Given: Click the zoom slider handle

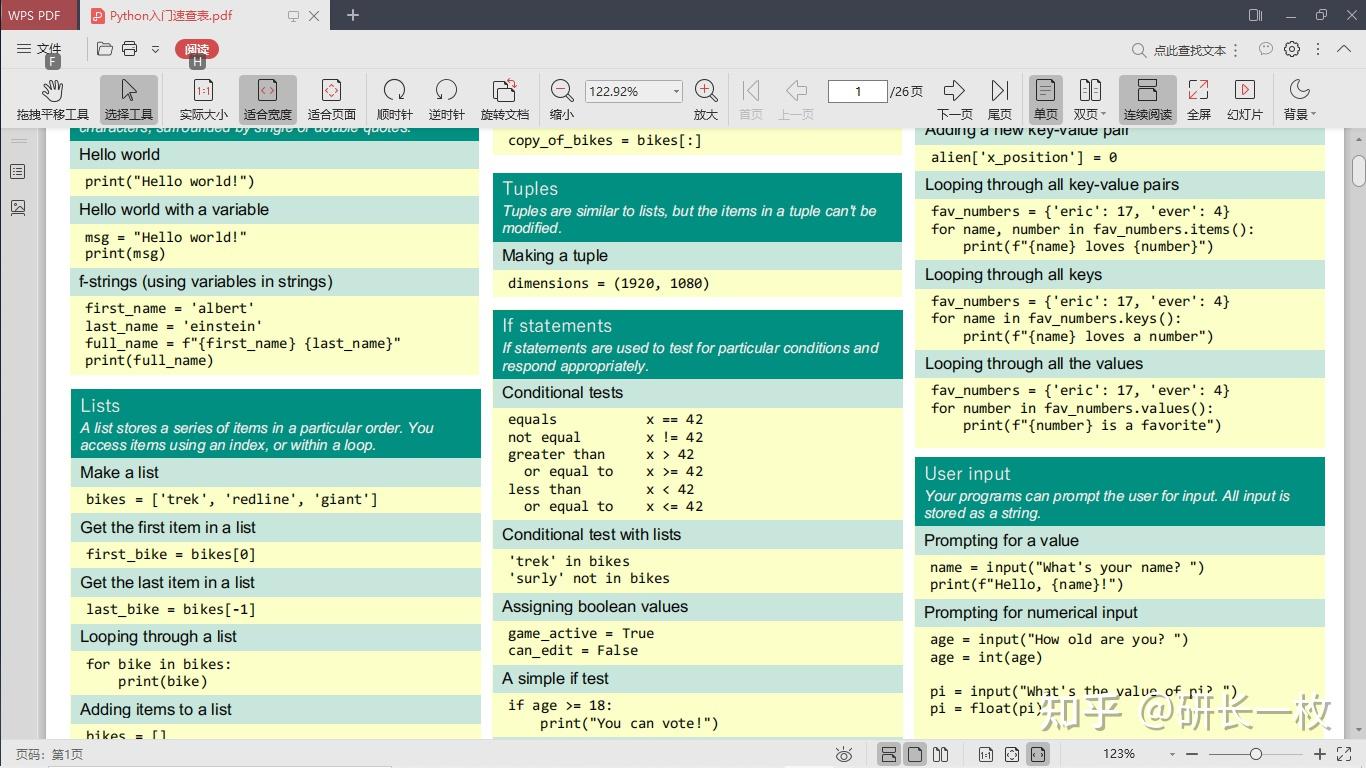Looking at the screenshot, I should click(x=1256, y=754).
